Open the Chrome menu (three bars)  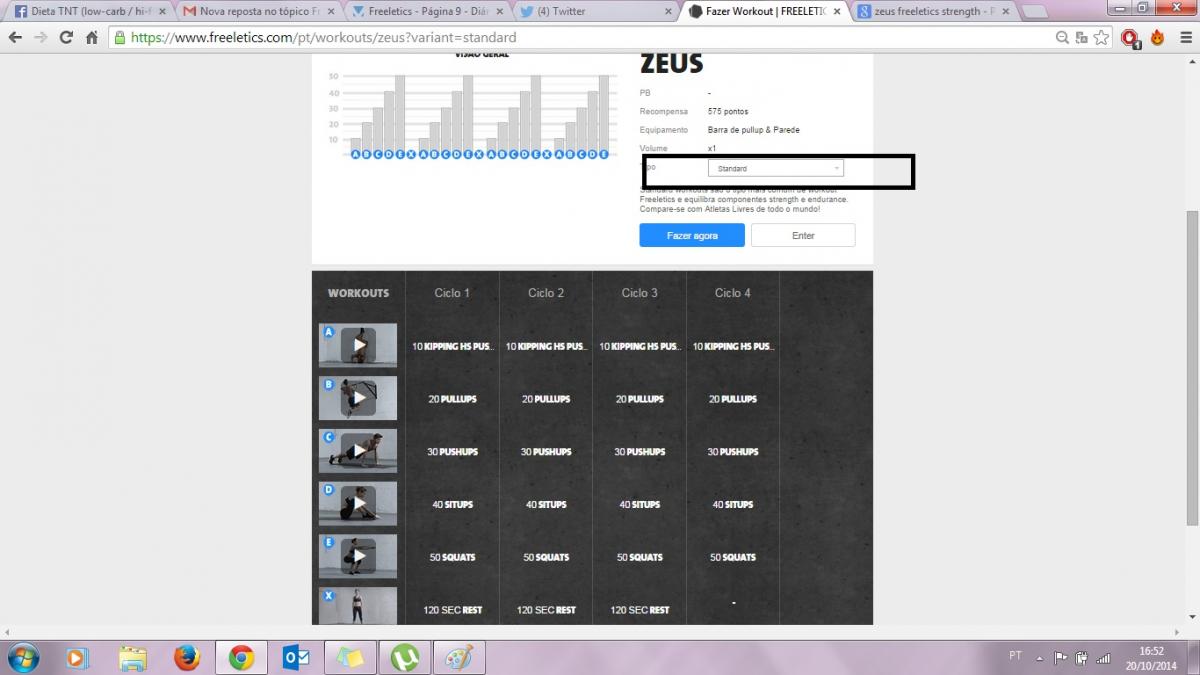(x=1184, y=37)
